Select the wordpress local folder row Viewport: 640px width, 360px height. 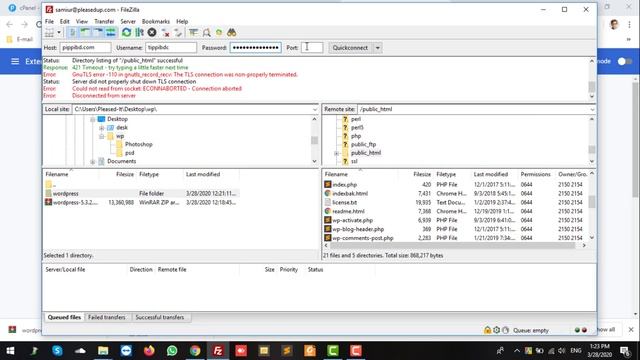pyautogui.click(x=142, y=193)
